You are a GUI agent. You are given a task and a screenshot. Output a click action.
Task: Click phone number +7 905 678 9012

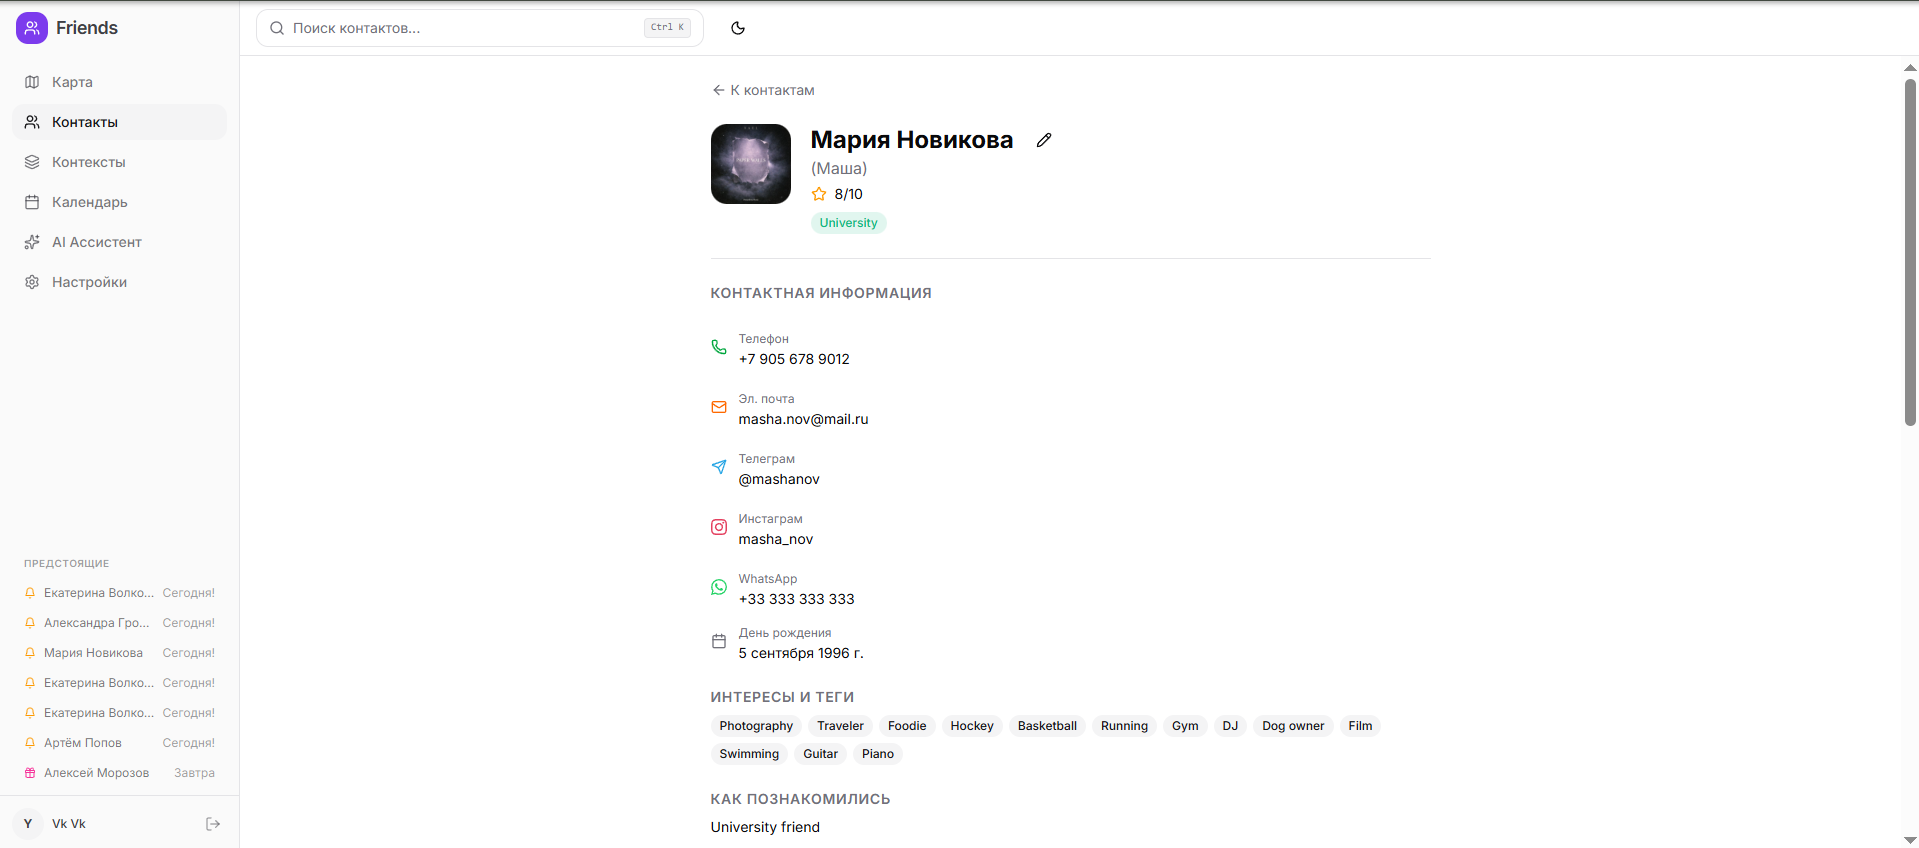tap(794, 359)
